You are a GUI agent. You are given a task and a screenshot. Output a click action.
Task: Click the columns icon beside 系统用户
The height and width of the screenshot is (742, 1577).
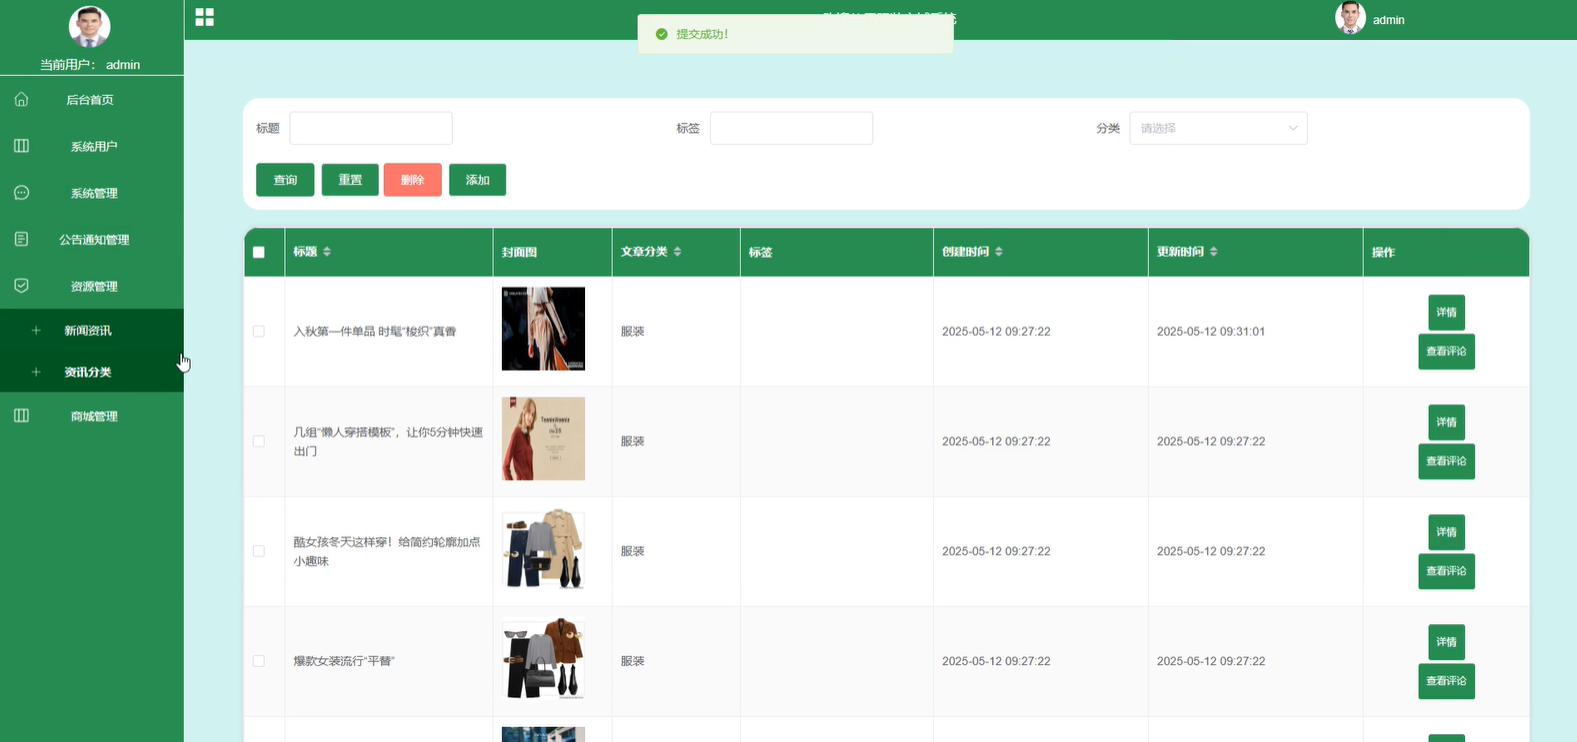(x=21, y=146)
